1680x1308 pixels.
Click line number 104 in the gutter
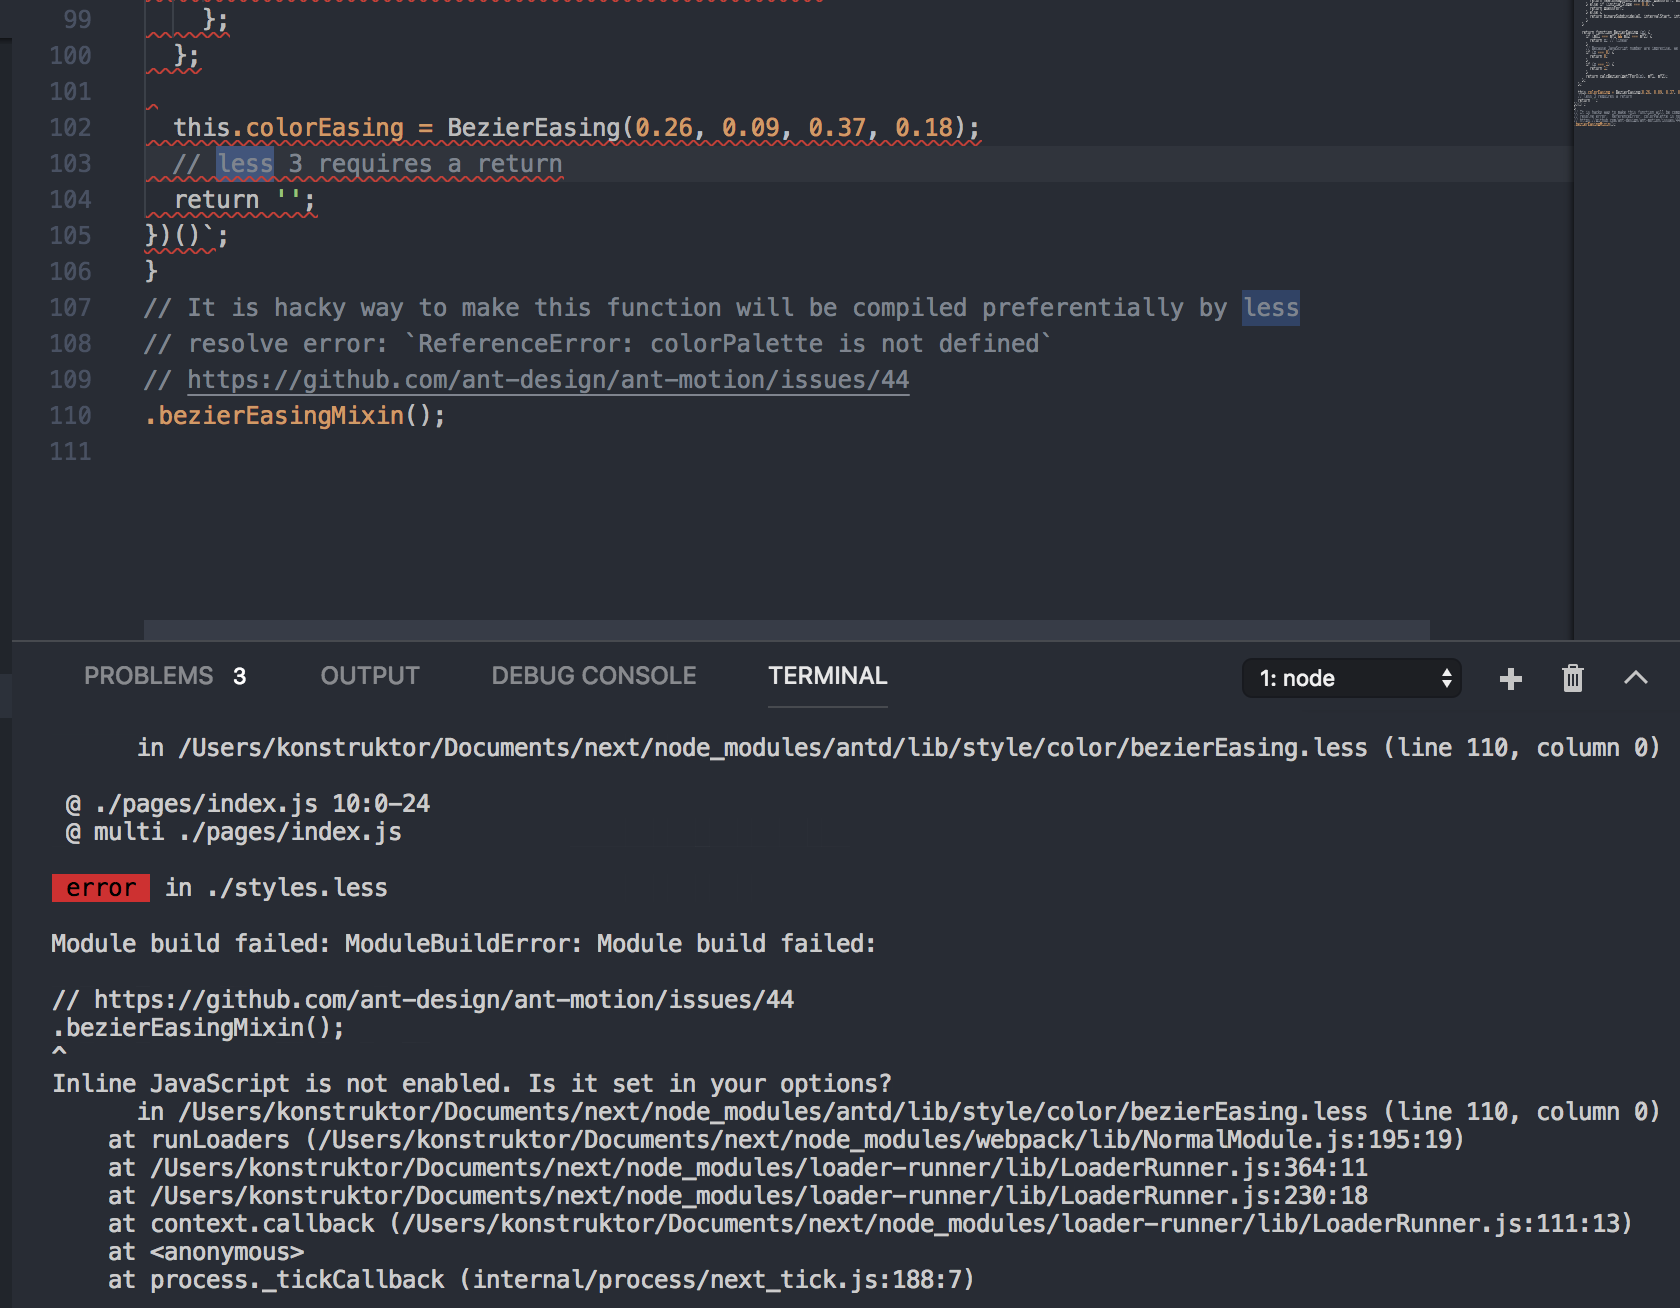(x=70, y=200)
